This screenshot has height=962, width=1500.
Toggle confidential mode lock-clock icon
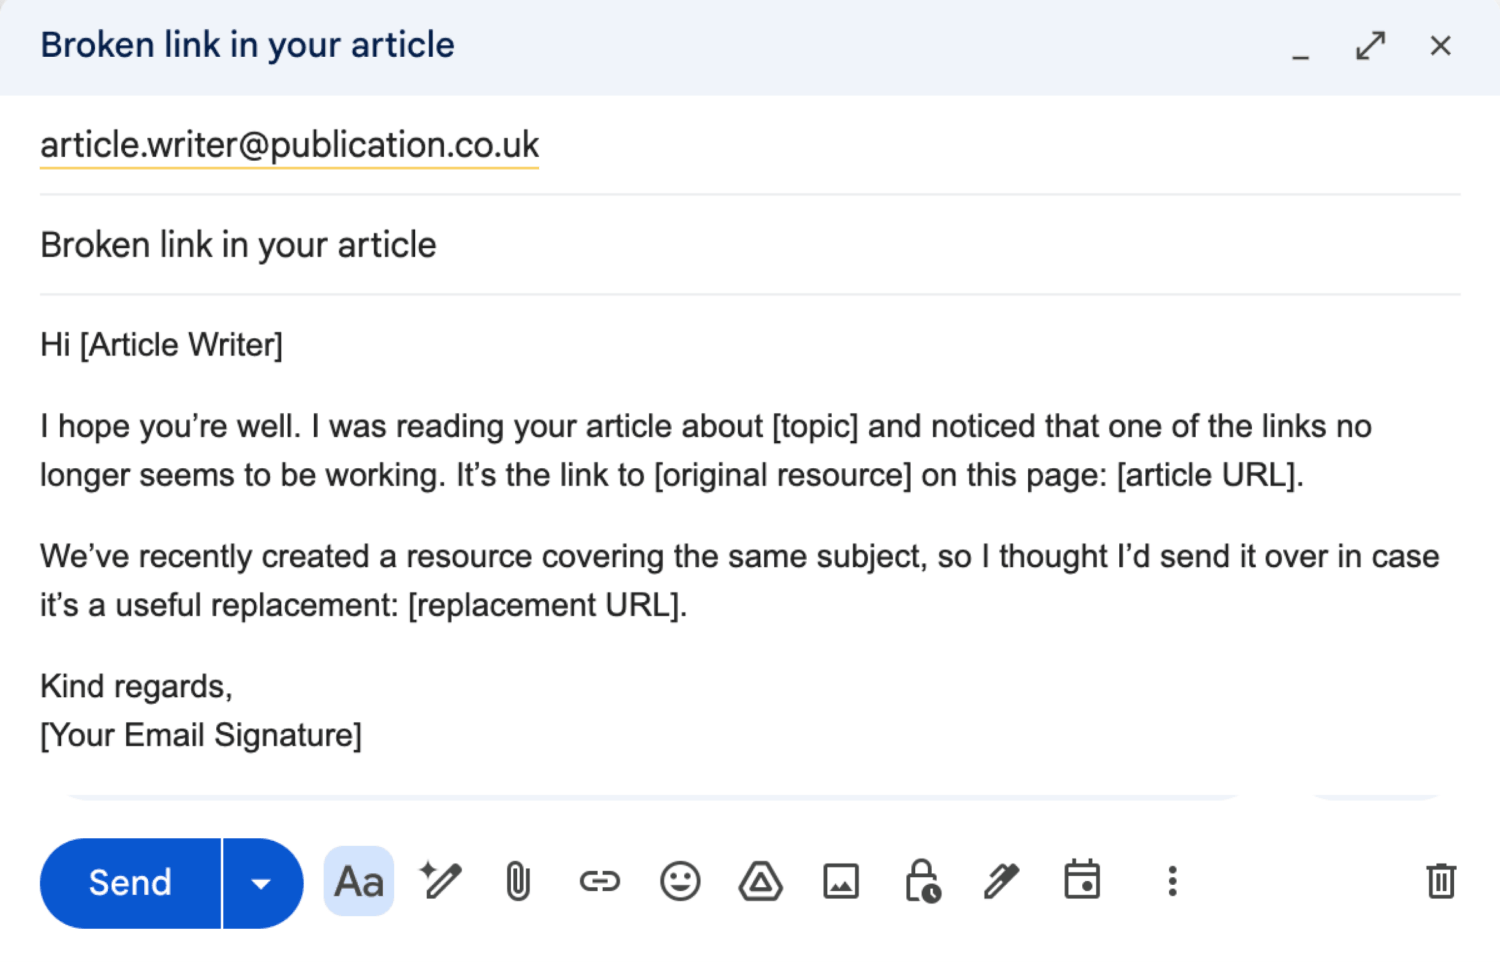click(922, 881)
